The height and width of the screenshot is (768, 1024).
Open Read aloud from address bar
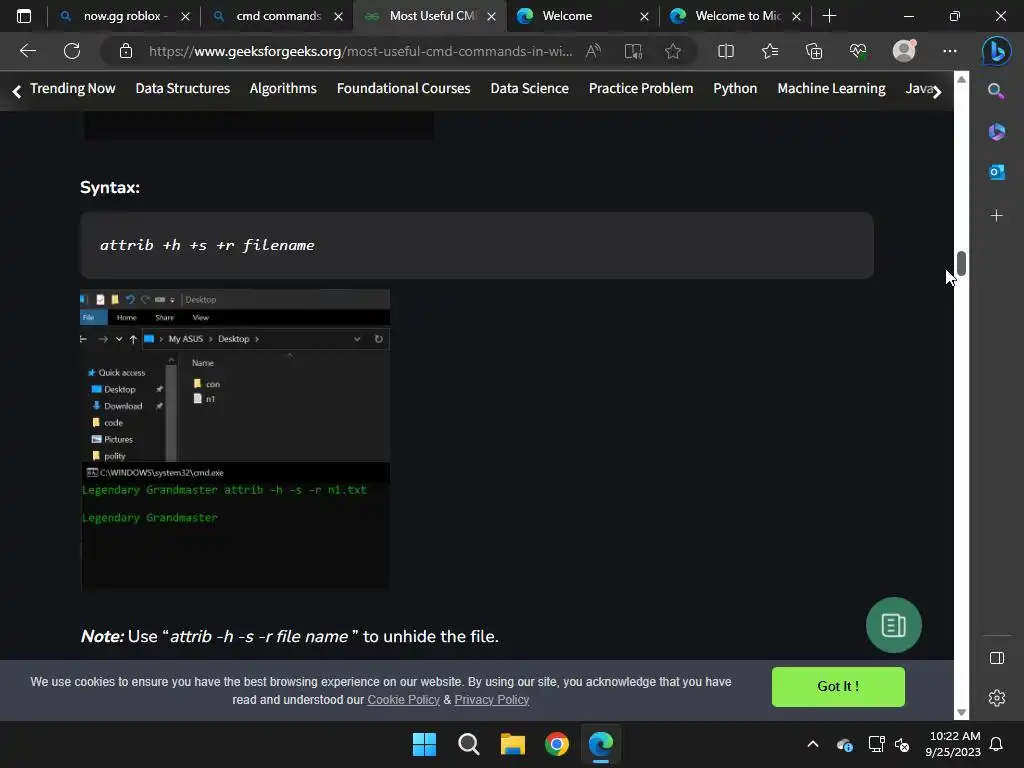[x=593, y=51]
